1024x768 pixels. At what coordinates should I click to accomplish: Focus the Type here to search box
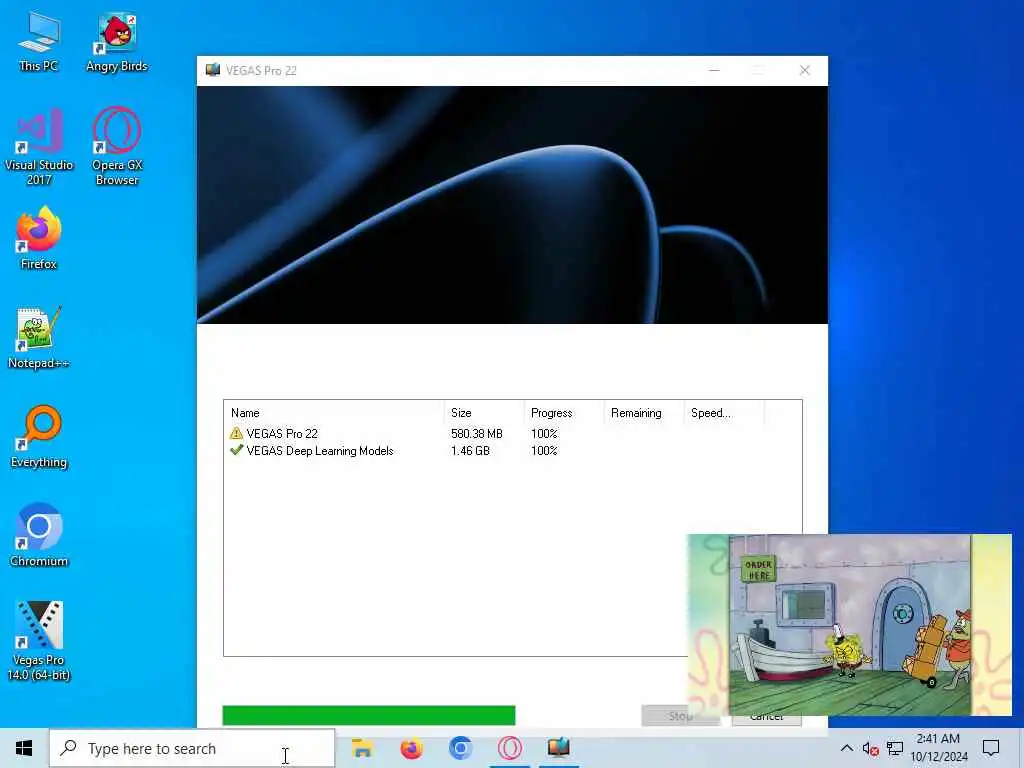tap(193, 748)
